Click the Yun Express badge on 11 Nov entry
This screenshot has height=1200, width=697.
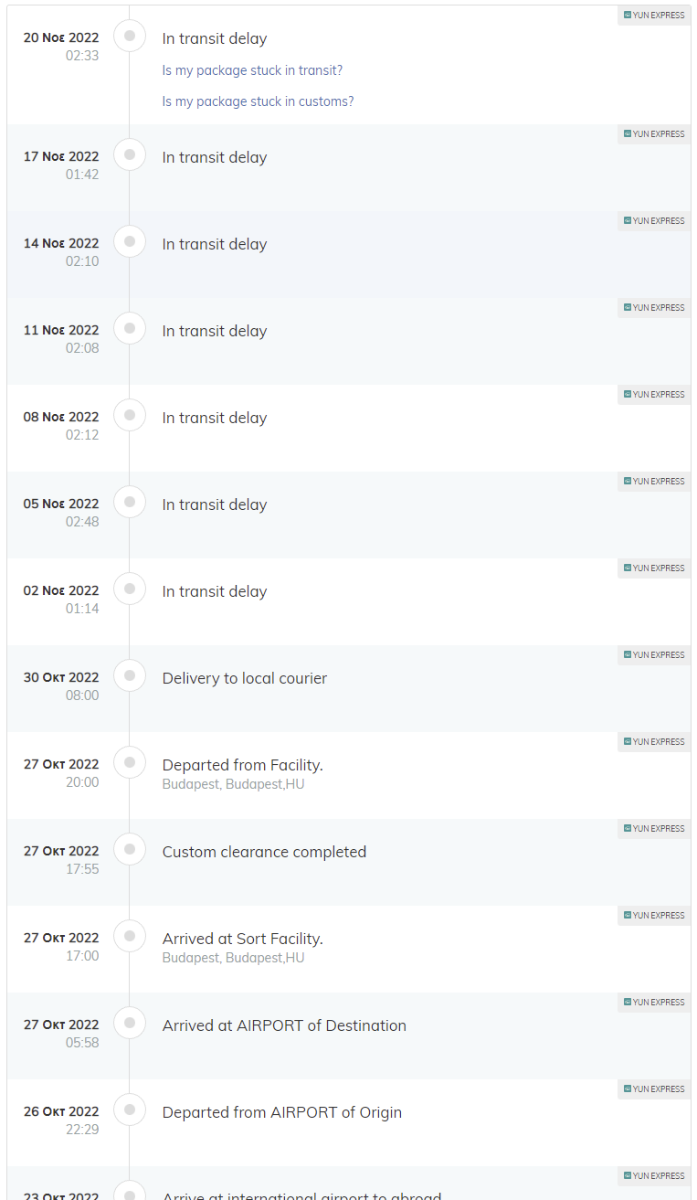(x=654, y=307)
